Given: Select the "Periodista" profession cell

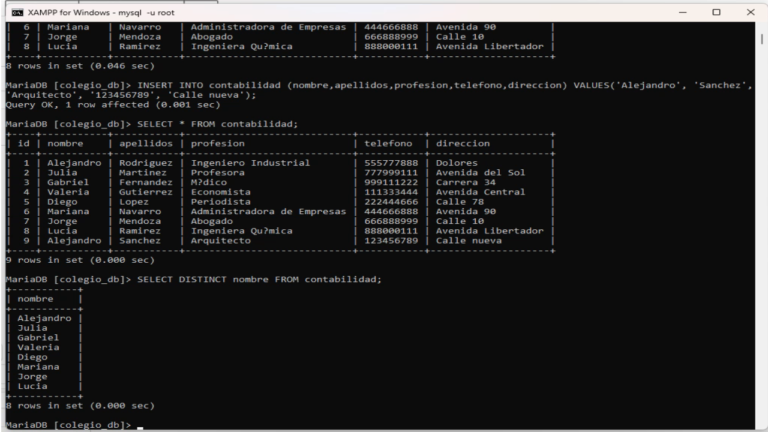Looking at the screenshot, I should [x=220, y=202].
